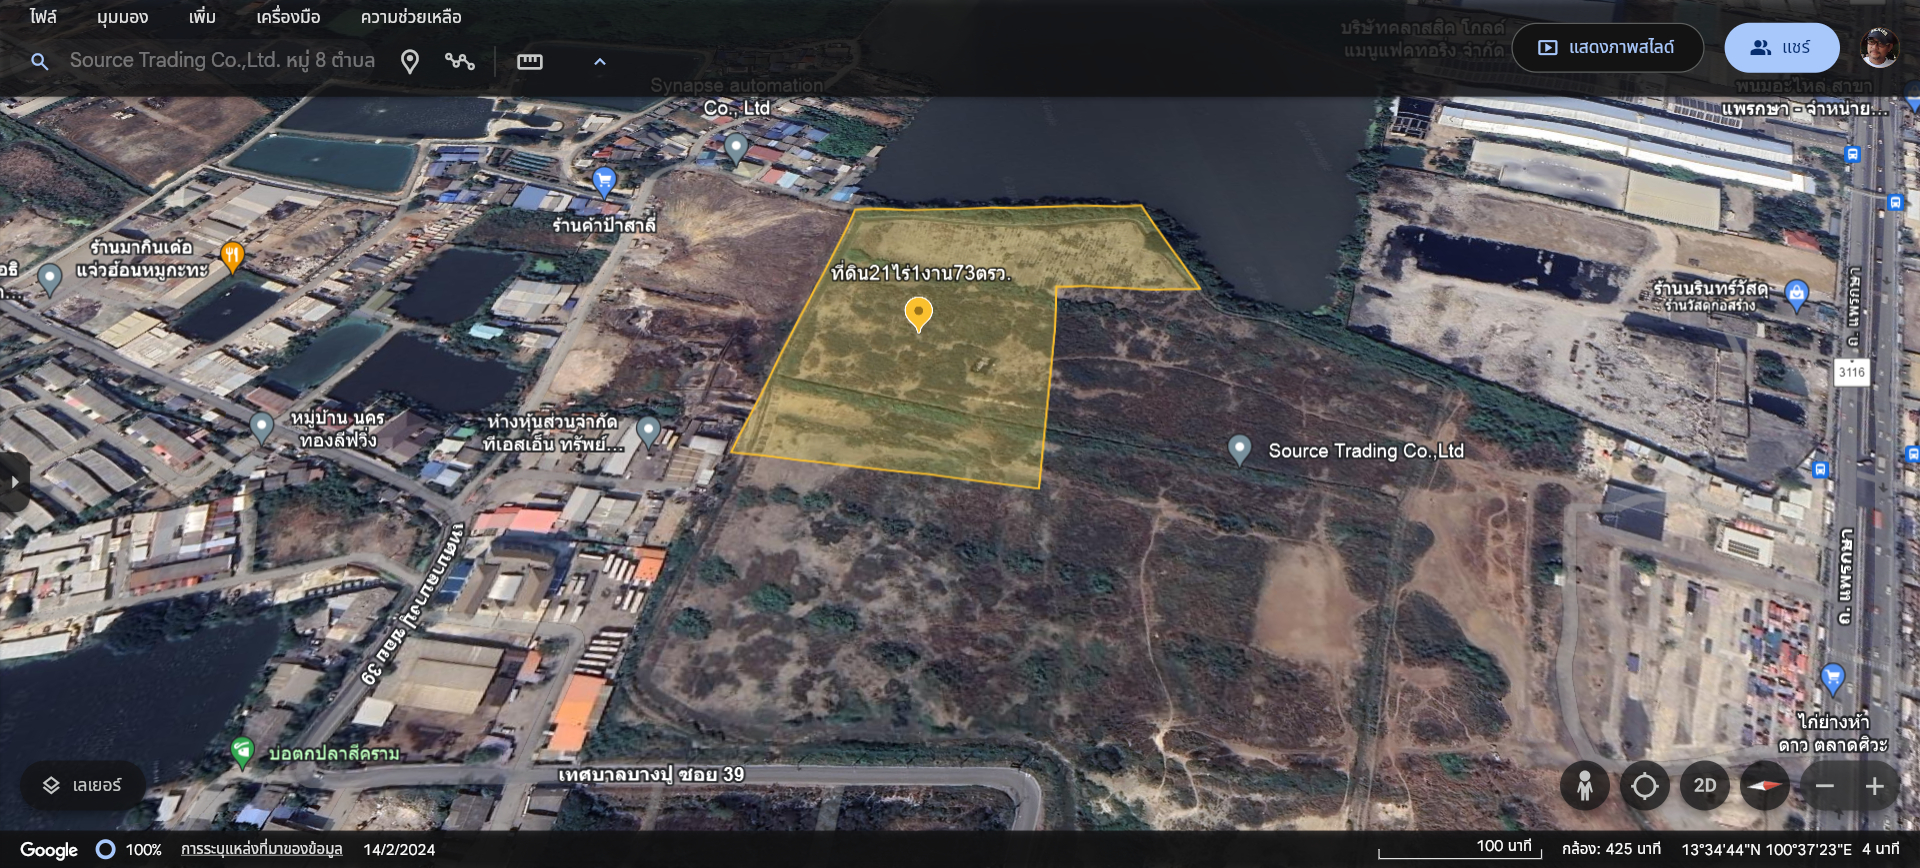Click the 3116 road number shield
The height and width of the screenshot is (868, 1920).
1851,372
